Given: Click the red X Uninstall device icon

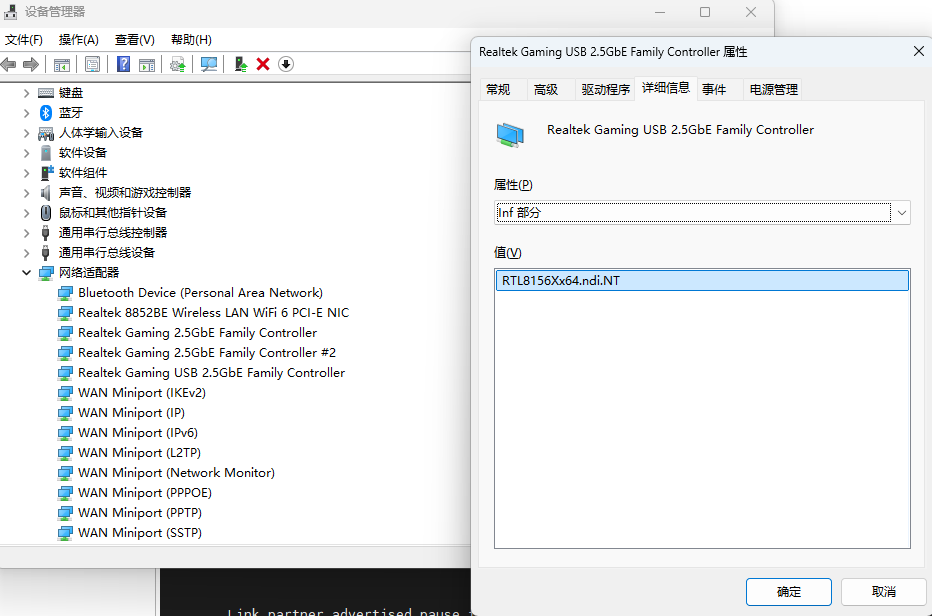Looking at the screenshot, I should 263,64.
